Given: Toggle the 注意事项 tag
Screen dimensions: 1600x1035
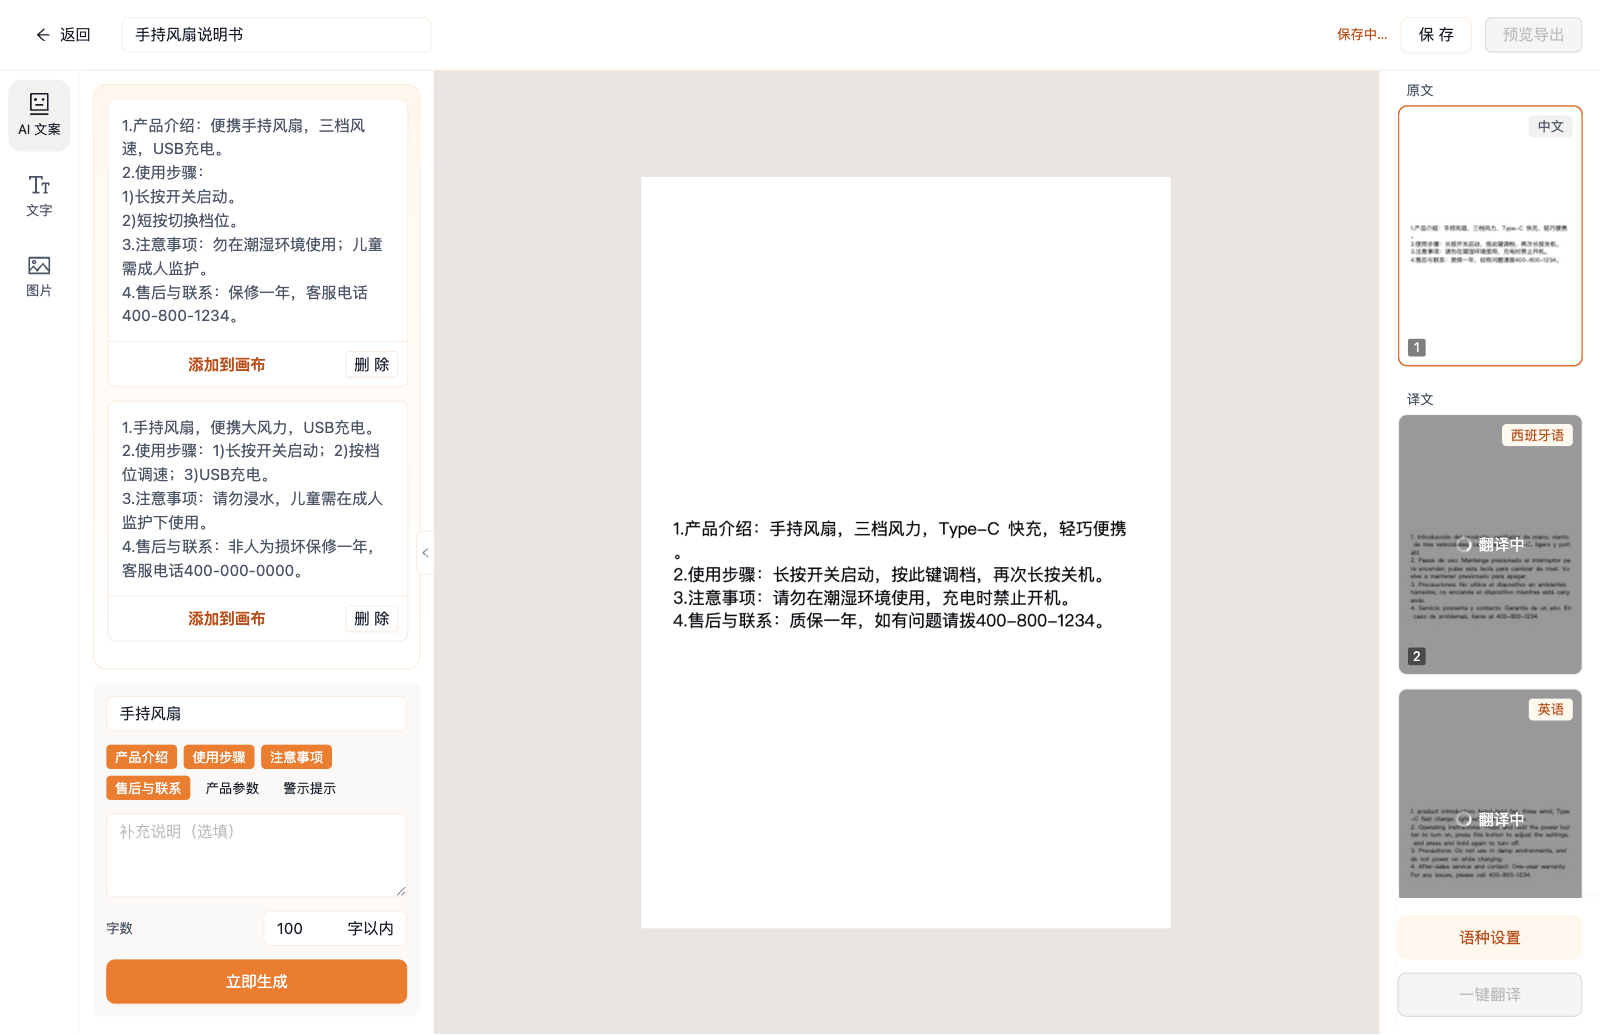Looking at the screenshot, I should 296,758.
